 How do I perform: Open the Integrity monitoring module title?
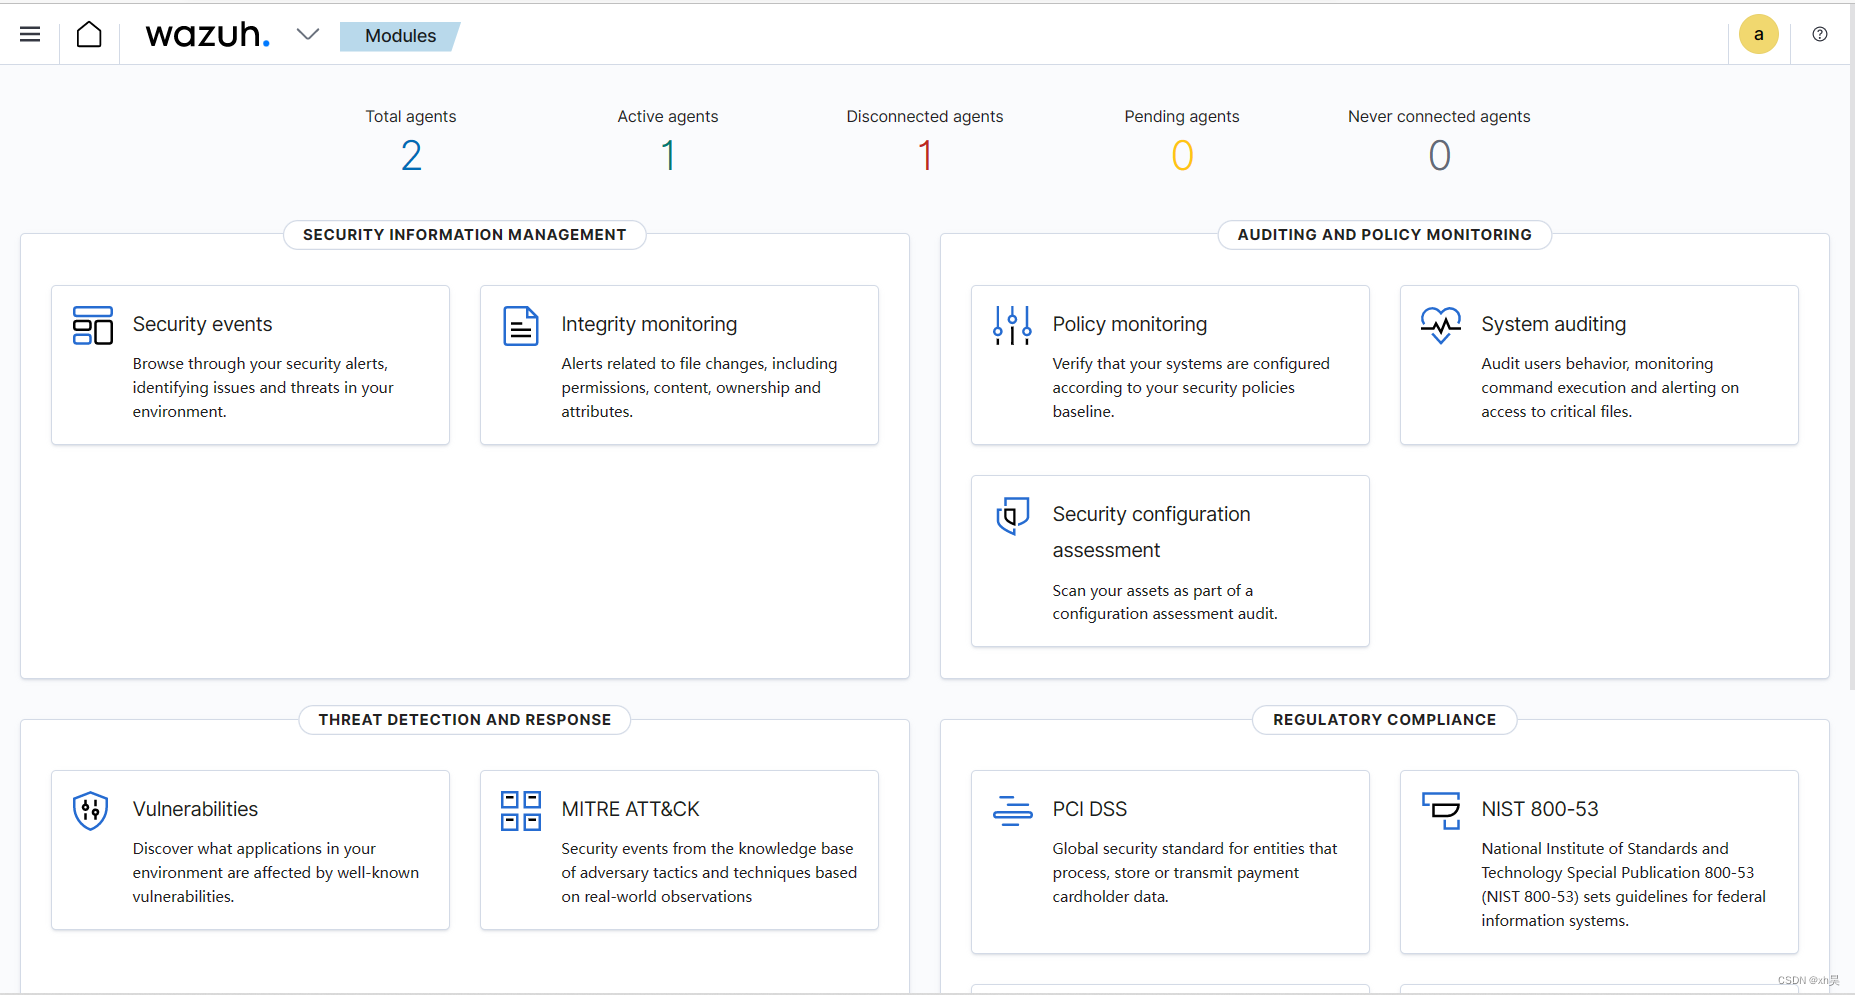649,324
